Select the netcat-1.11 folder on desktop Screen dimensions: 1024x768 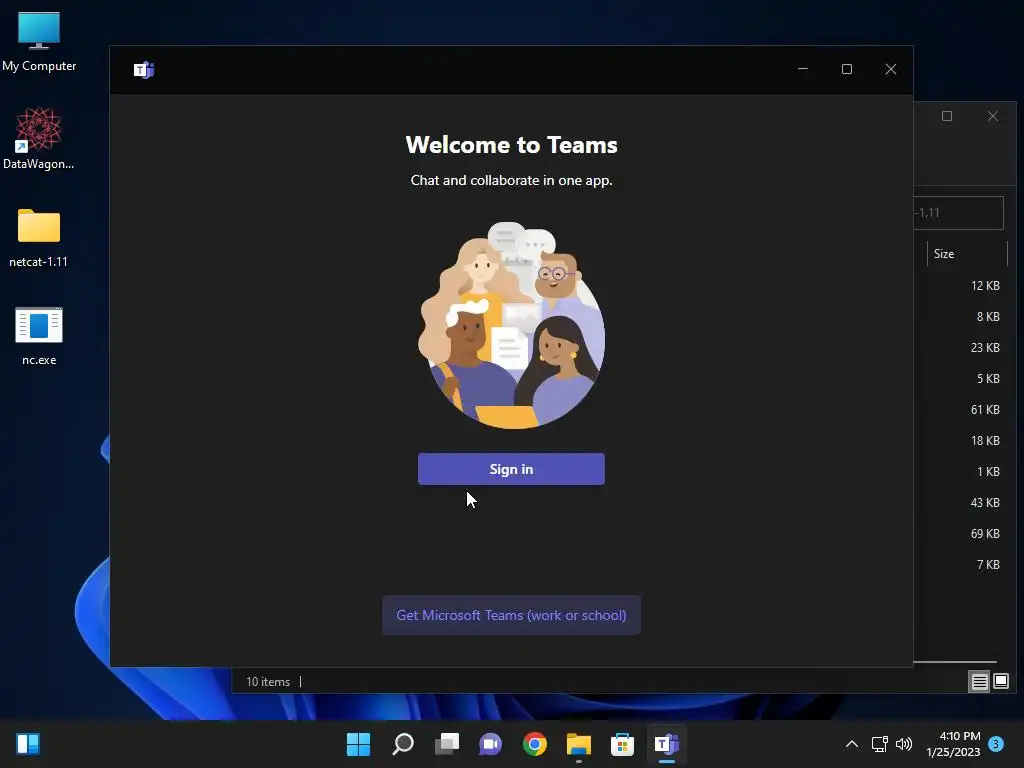[39, 238]
